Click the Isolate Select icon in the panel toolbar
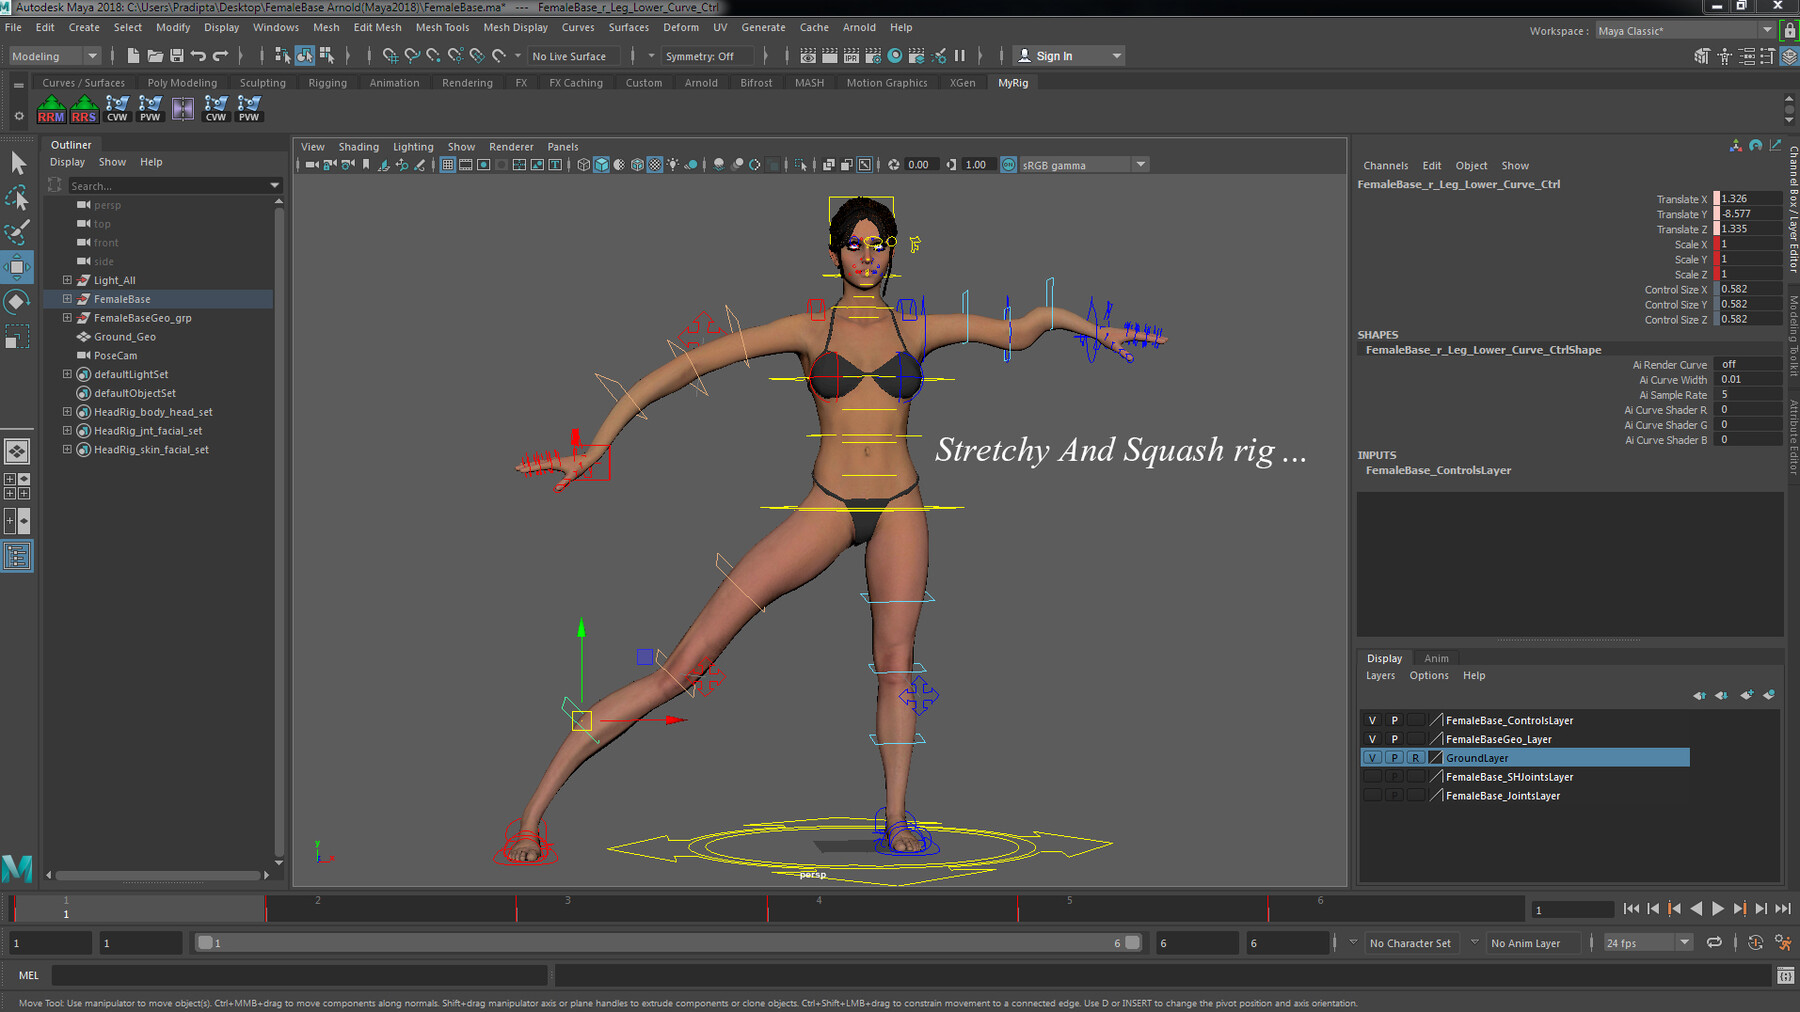This screenshot has width=1800, height=1012. 800,164
